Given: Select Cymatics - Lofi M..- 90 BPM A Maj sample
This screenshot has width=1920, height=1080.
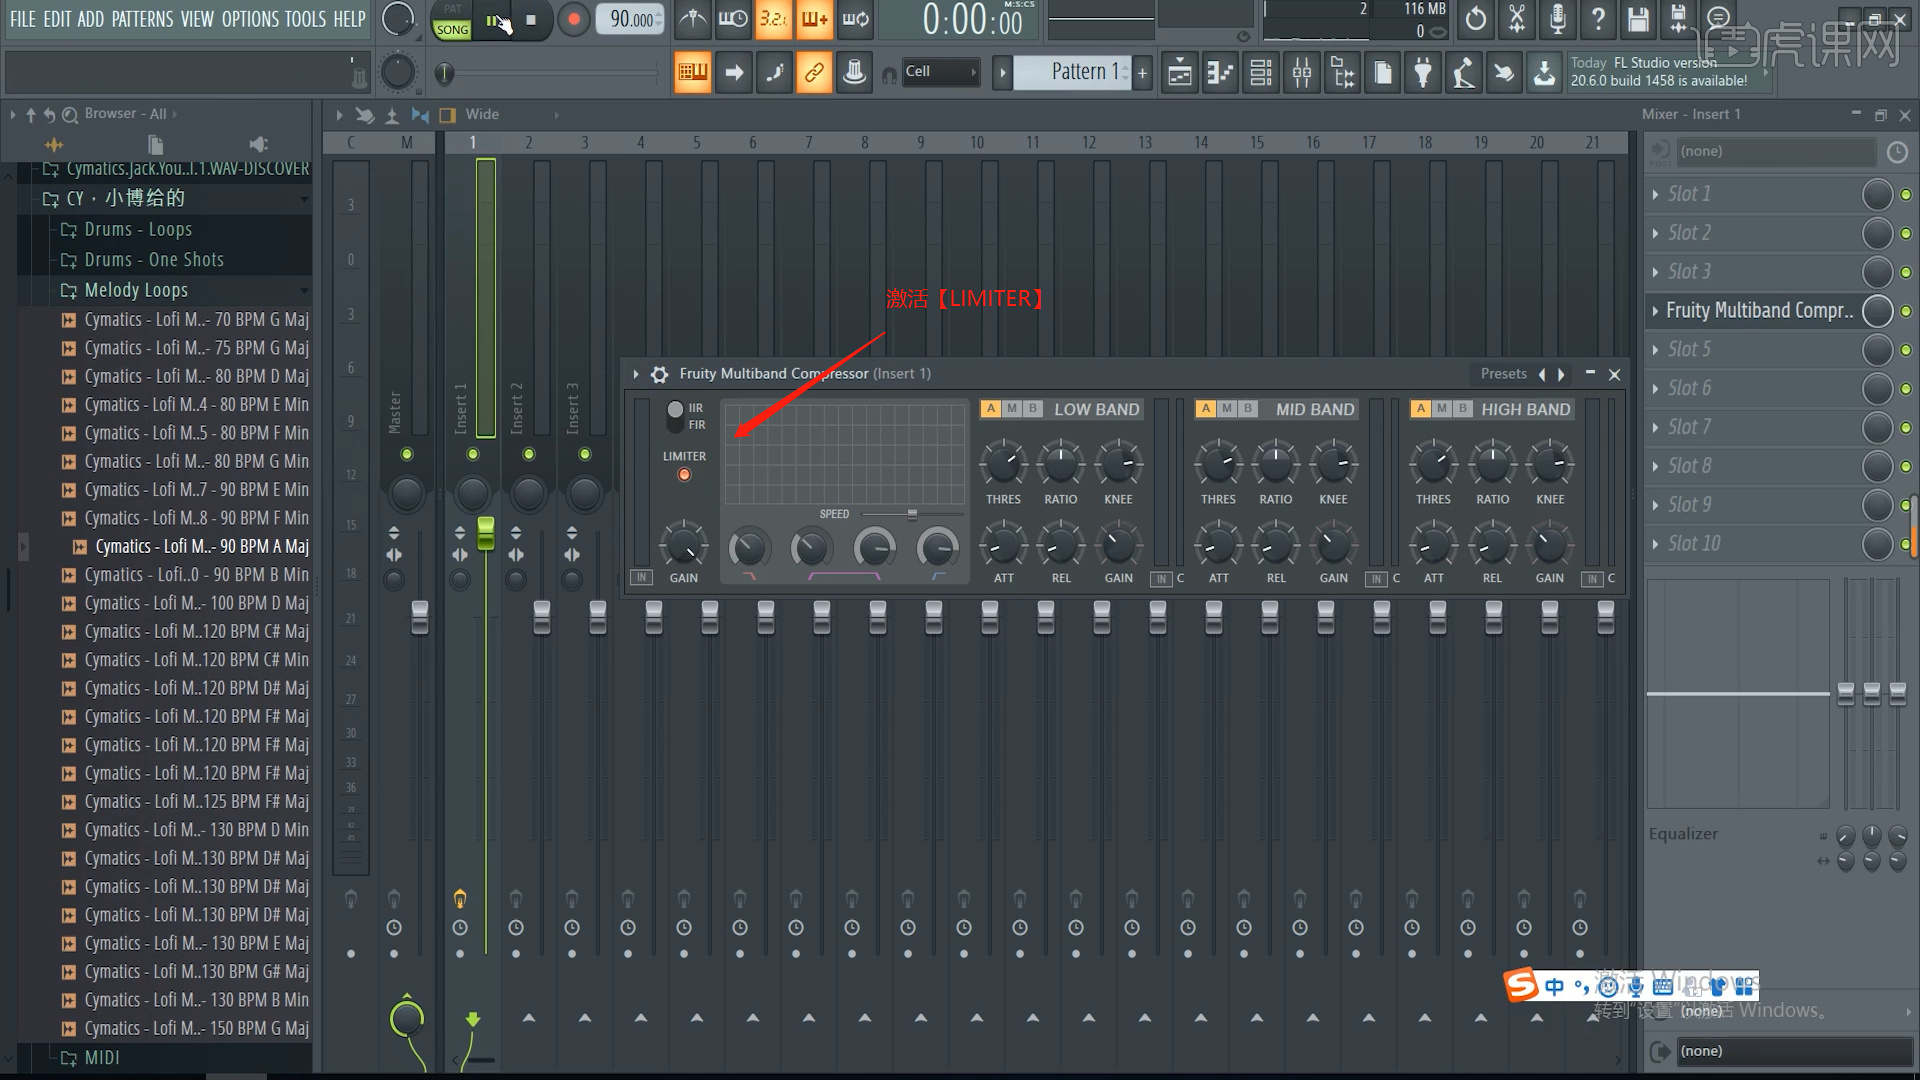Looking at the screenshot, I should [x=199, y=546].
